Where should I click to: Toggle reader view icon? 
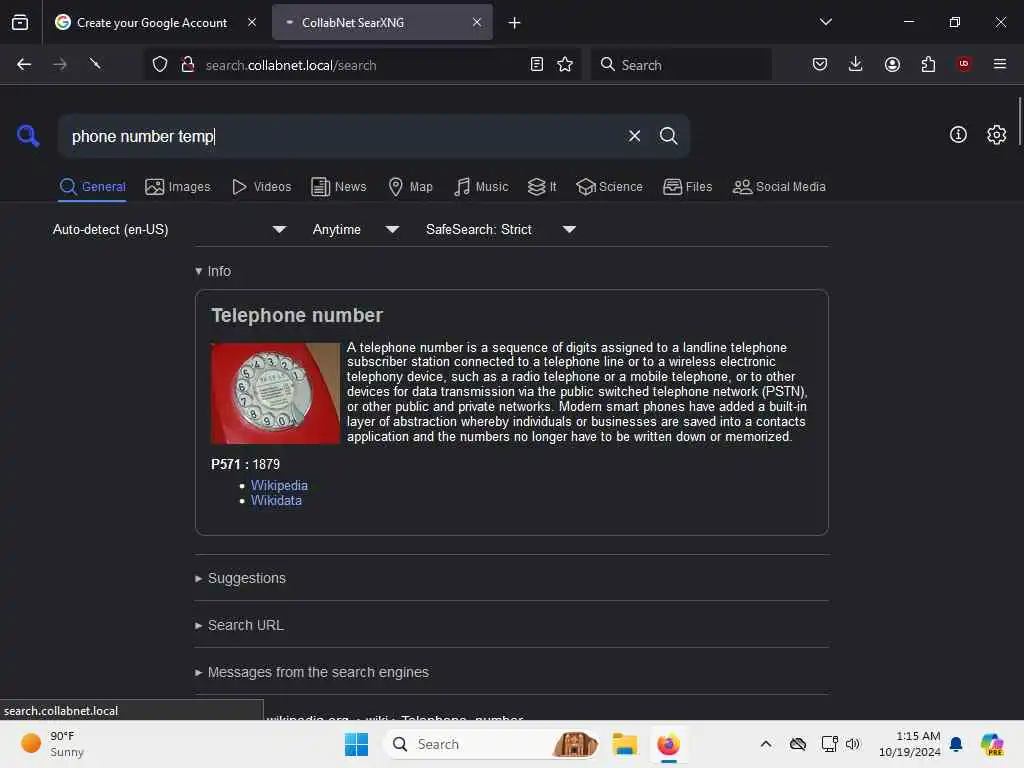[537, 64]
